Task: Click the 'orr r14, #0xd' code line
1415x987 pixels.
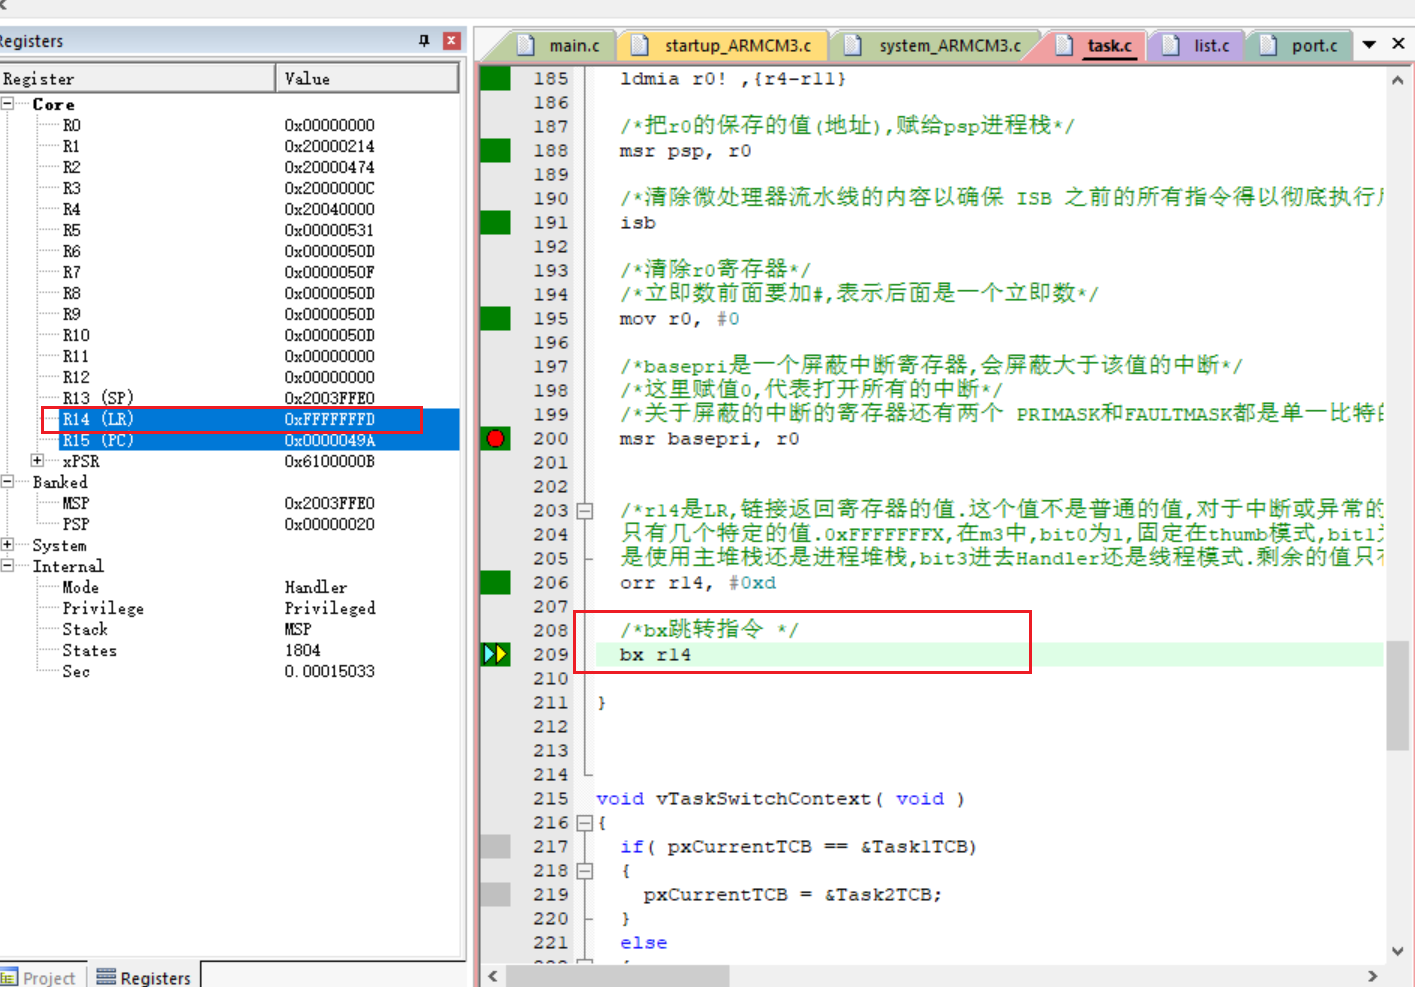Action: point(697,583)
